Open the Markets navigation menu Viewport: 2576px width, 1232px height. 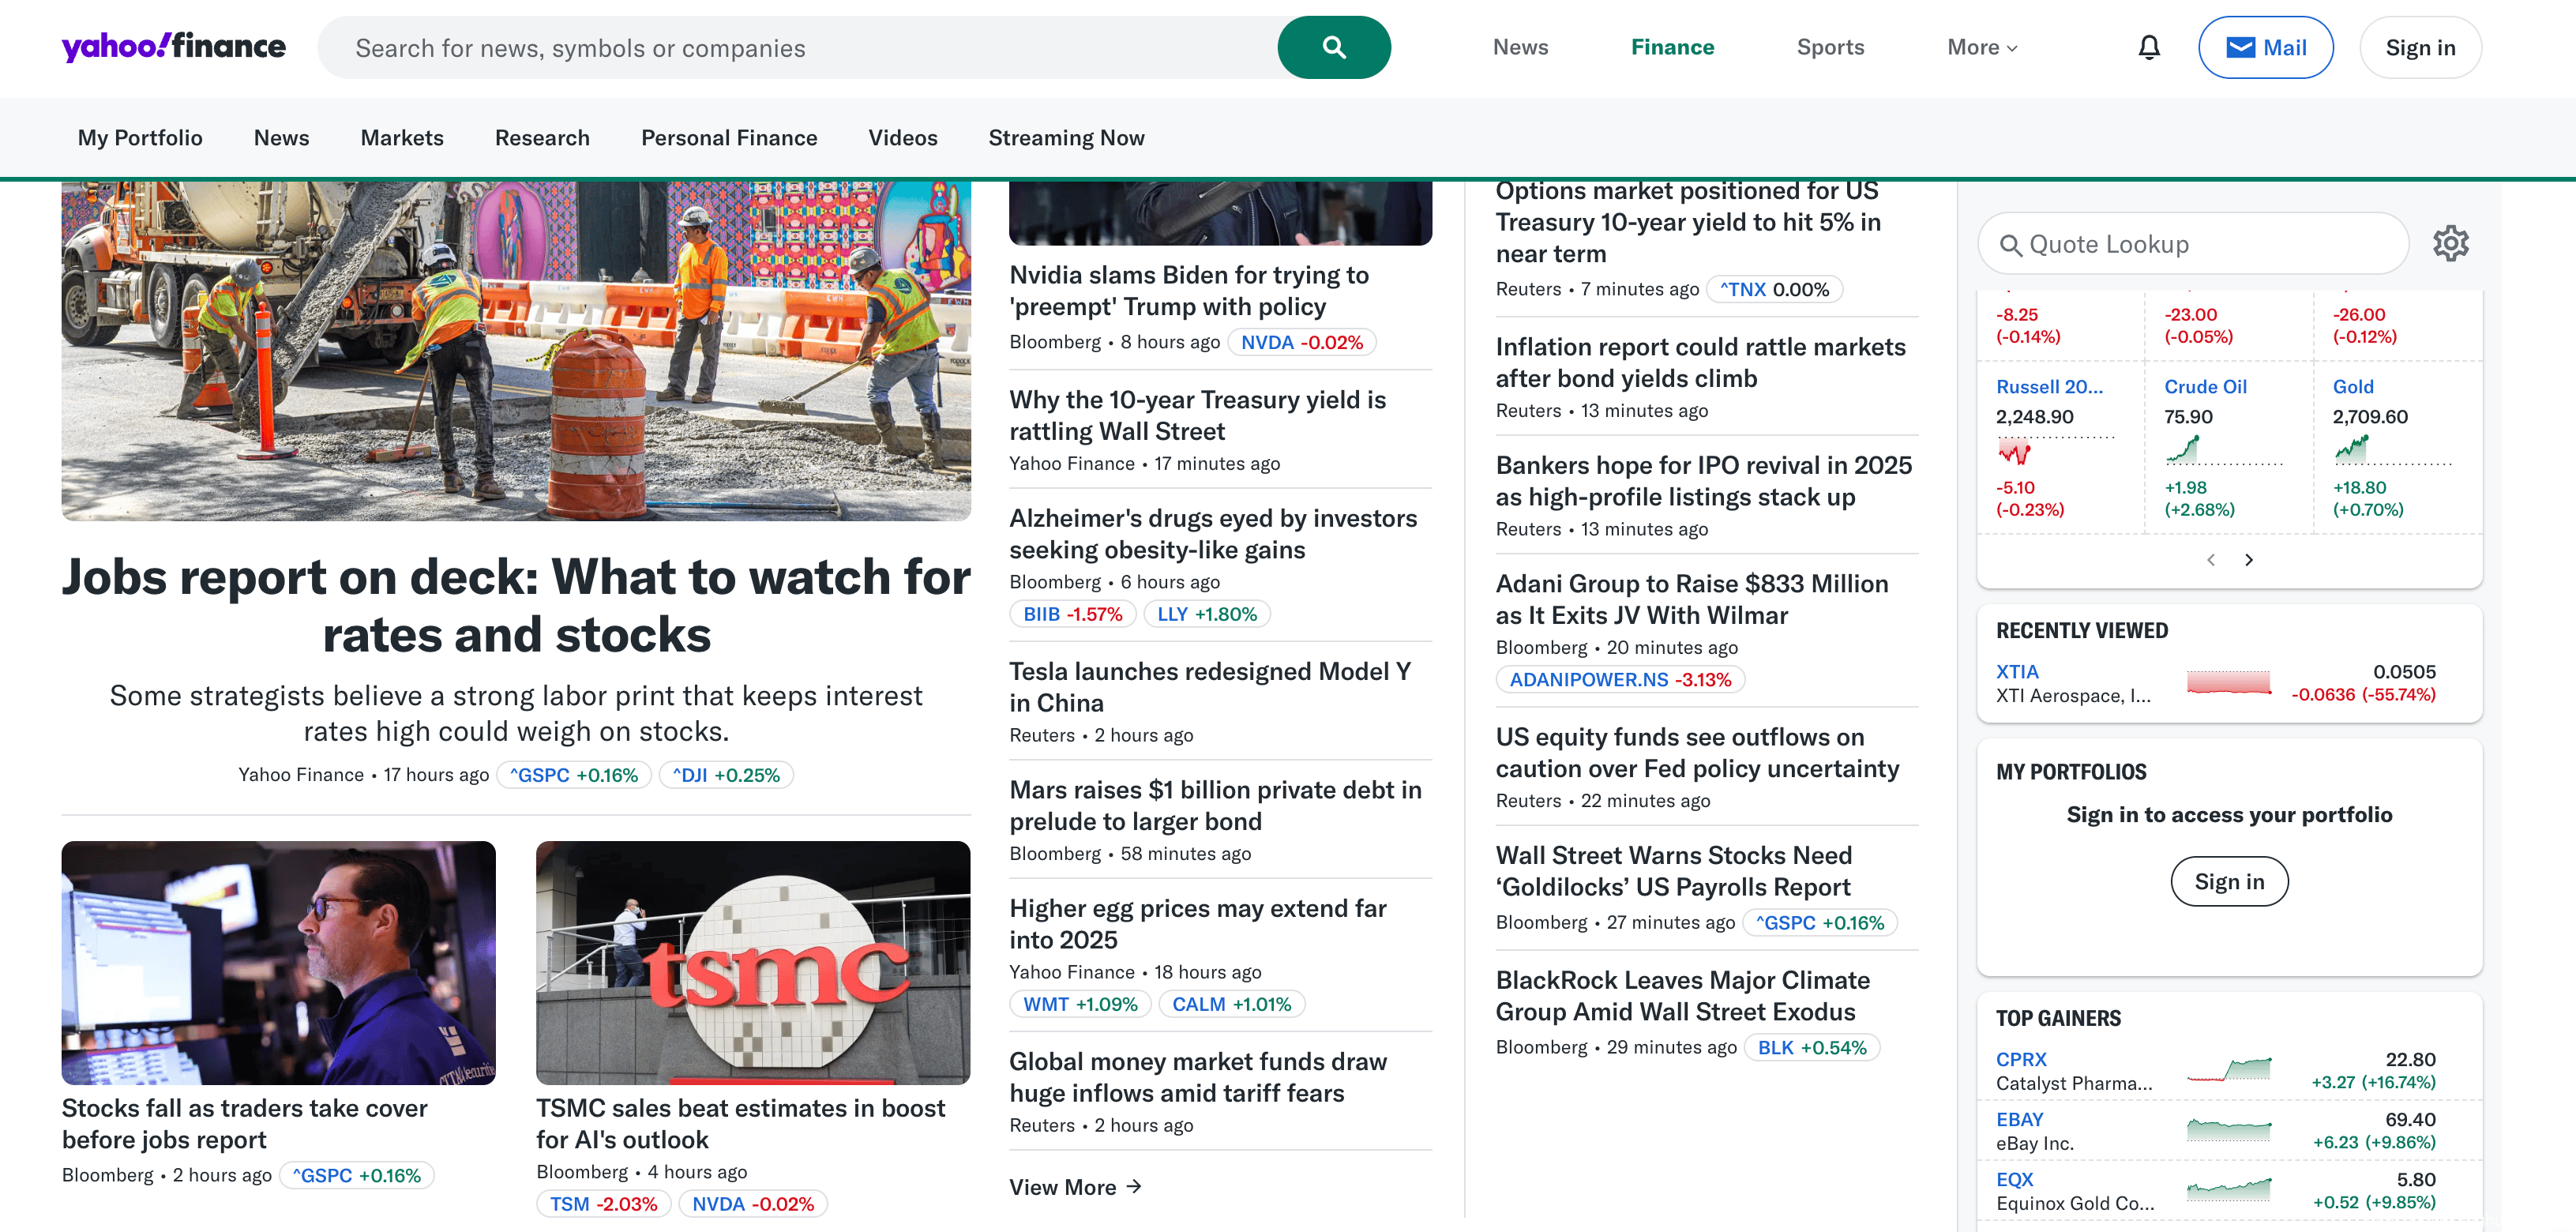(401, 138)
